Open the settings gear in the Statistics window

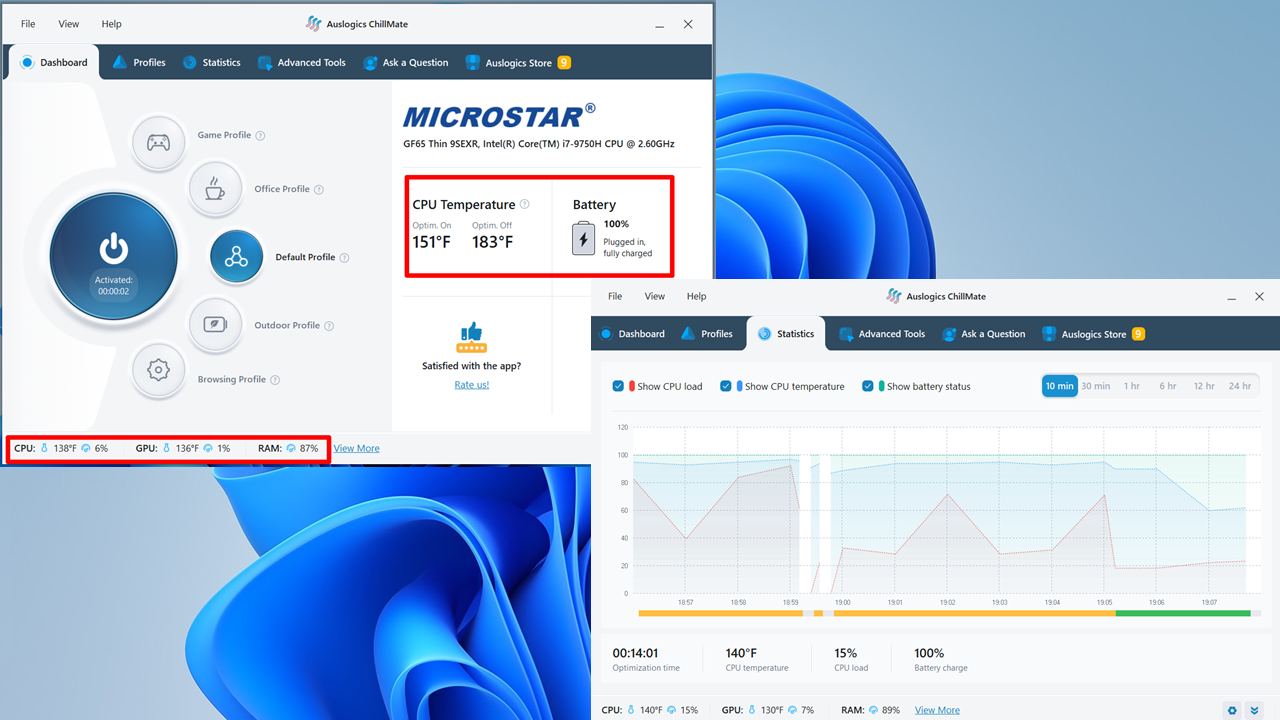pos(1232,710)
